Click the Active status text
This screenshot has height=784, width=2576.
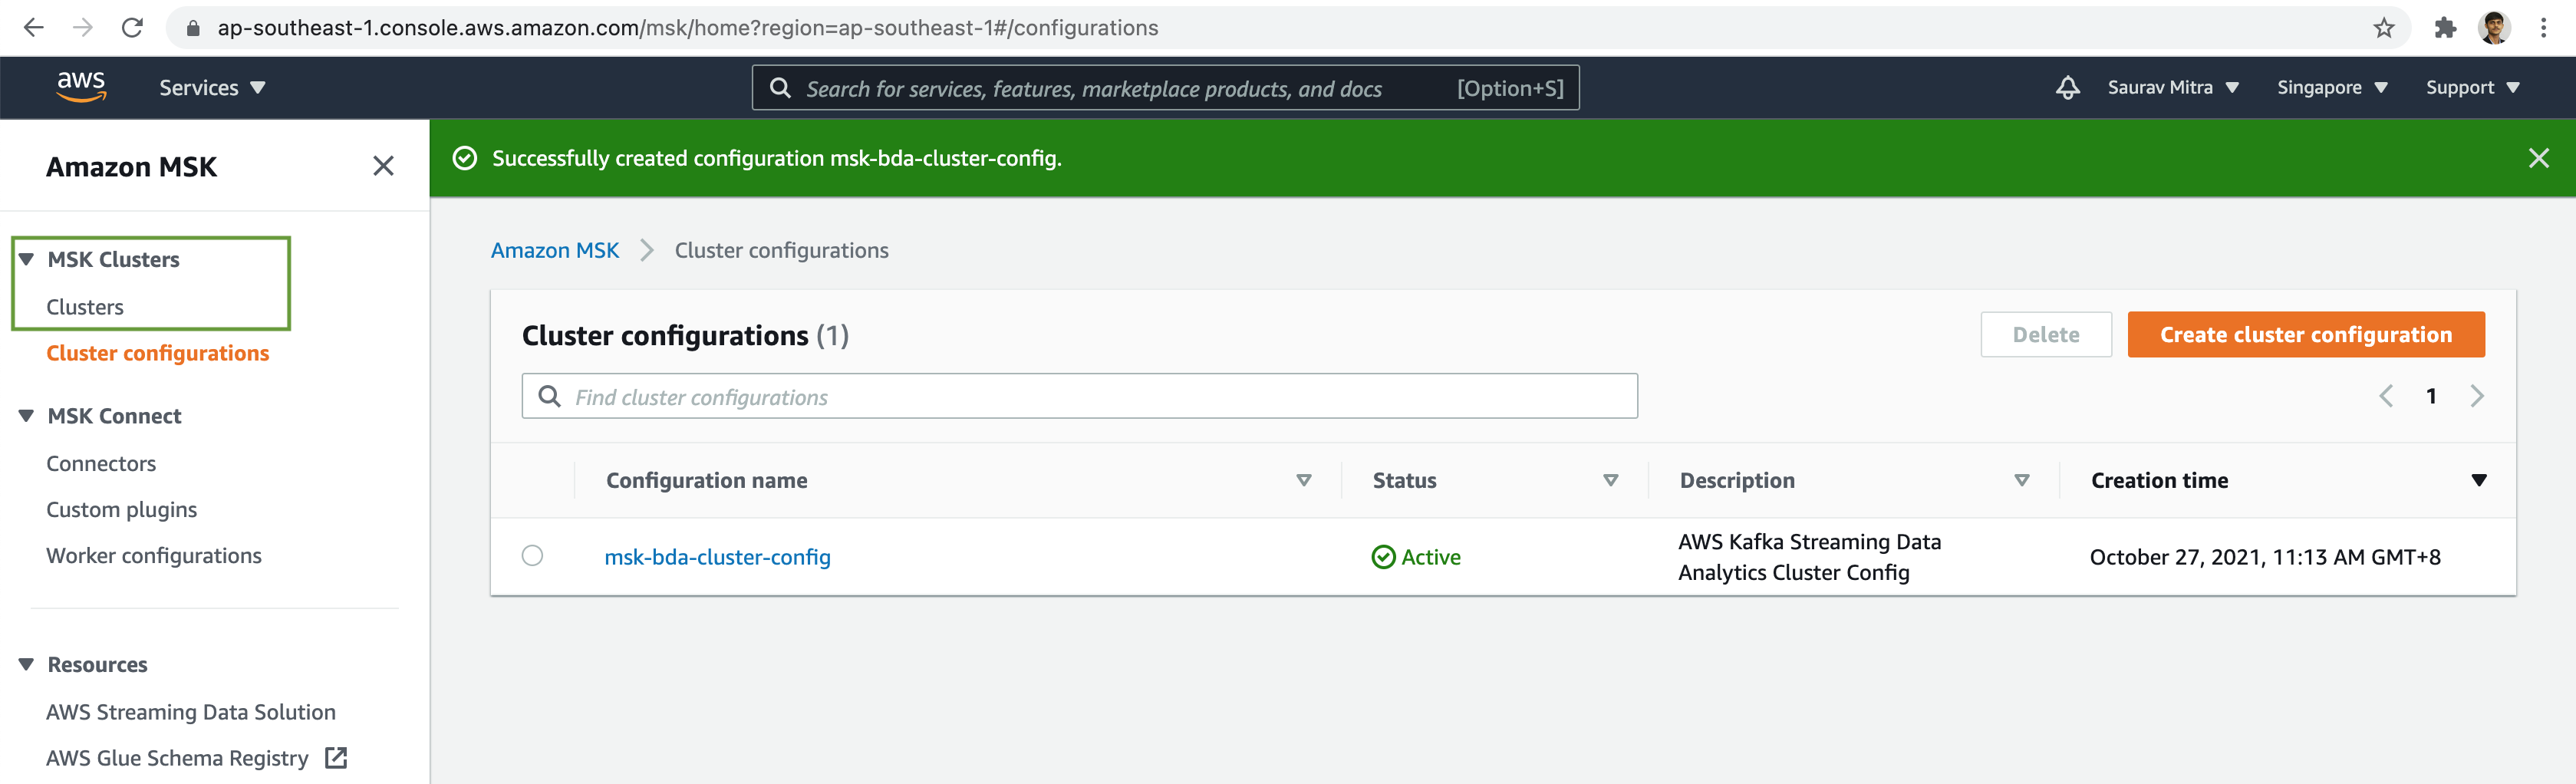pos(1431,557)
